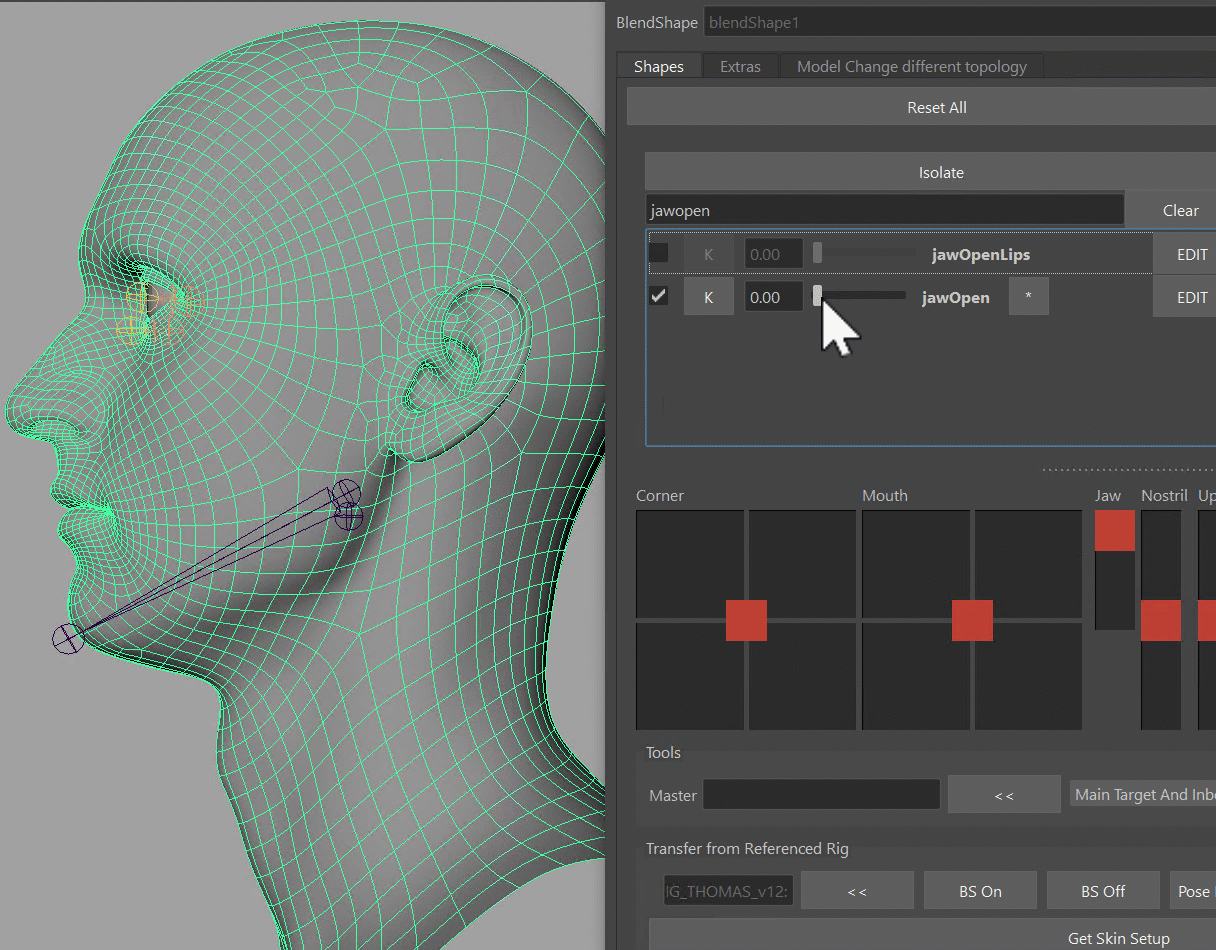Click the red Jaw slider handle
This screenshot has width=1216, height=950.
pyautogui.click(x=1115, y=530)
